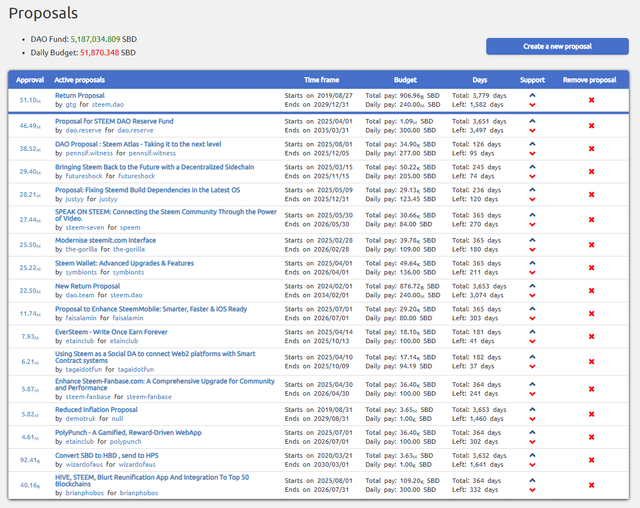Screen dimensions: 640x508
Task: Downvote Proposal for STEEM DAO Reserve Fund
Action: (532, 131)
